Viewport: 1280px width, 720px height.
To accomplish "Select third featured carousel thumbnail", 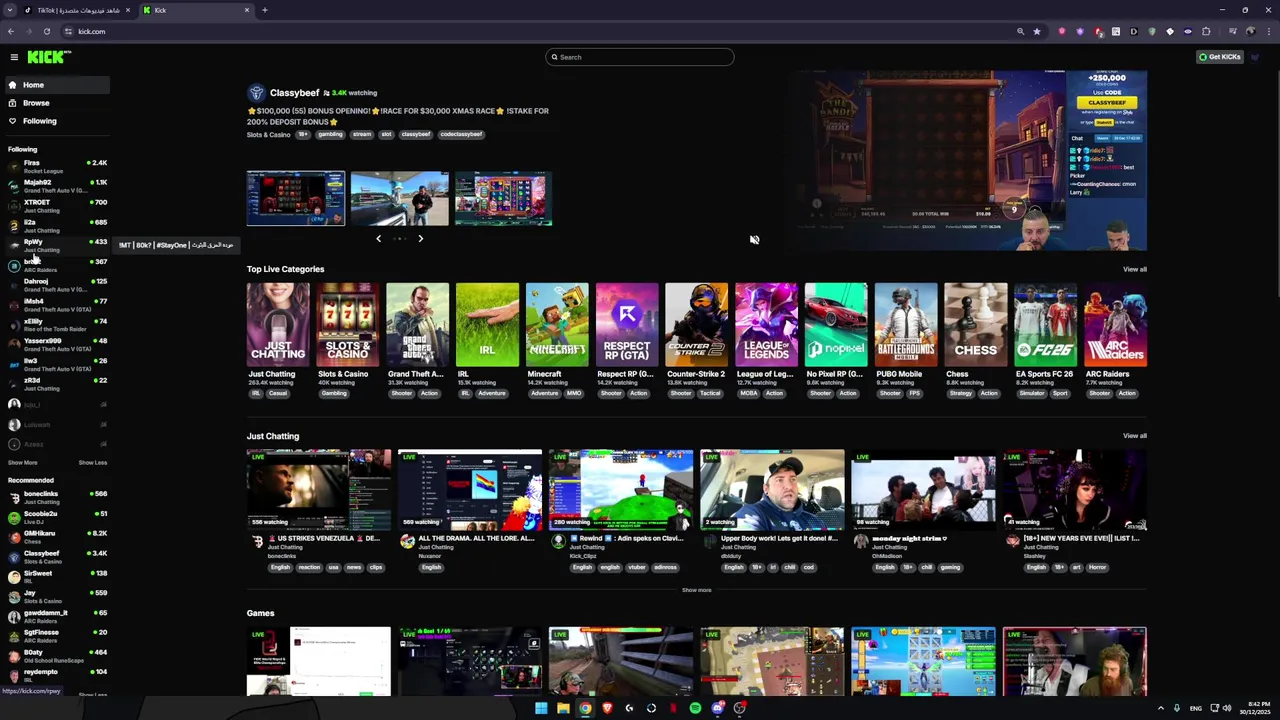I will pyautogui.click(x=503, y=198).
